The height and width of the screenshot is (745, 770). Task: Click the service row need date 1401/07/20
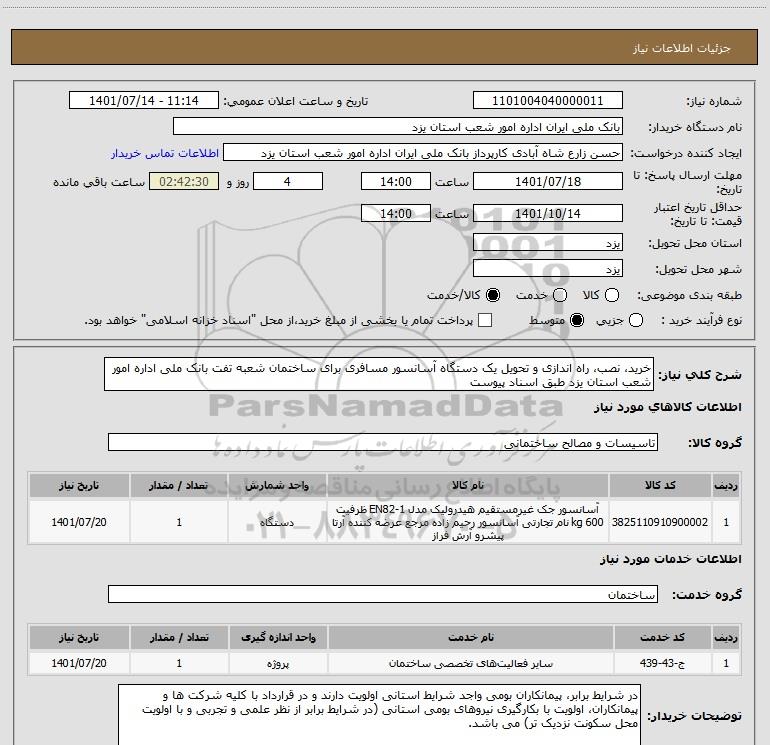pyautogui.click(x=79, y=663)
